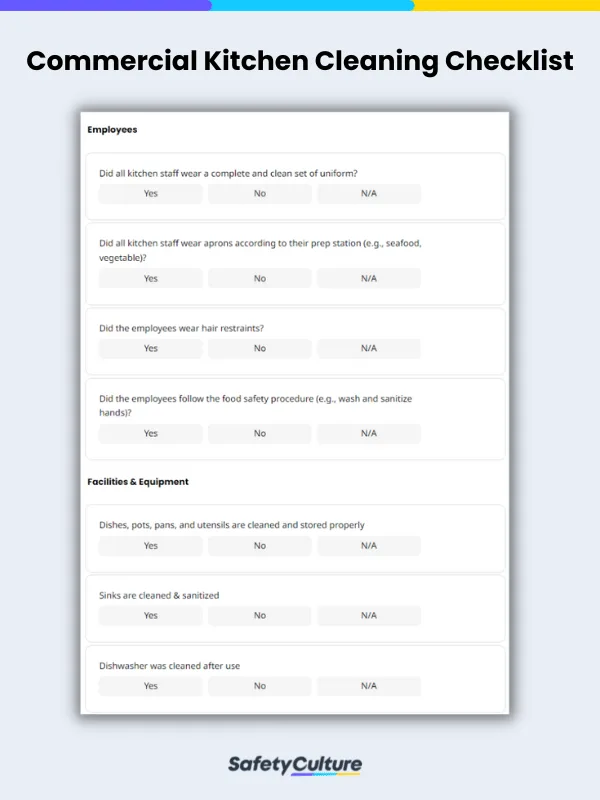Choose No for aprons by prep station
This screenshot has width=600, height=800.
(x=260, y=278)
